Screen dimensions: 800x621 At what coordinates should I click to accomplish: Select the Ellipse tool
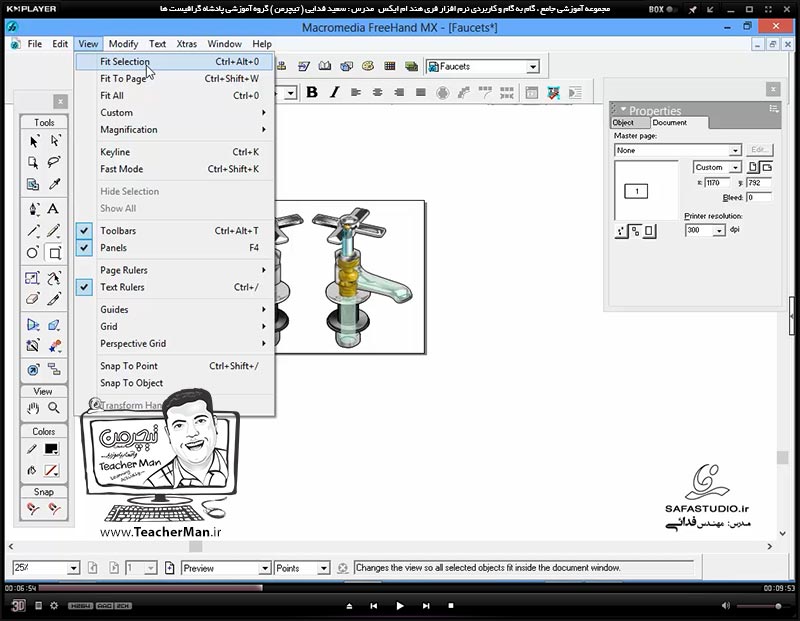(x=32, y=253)
